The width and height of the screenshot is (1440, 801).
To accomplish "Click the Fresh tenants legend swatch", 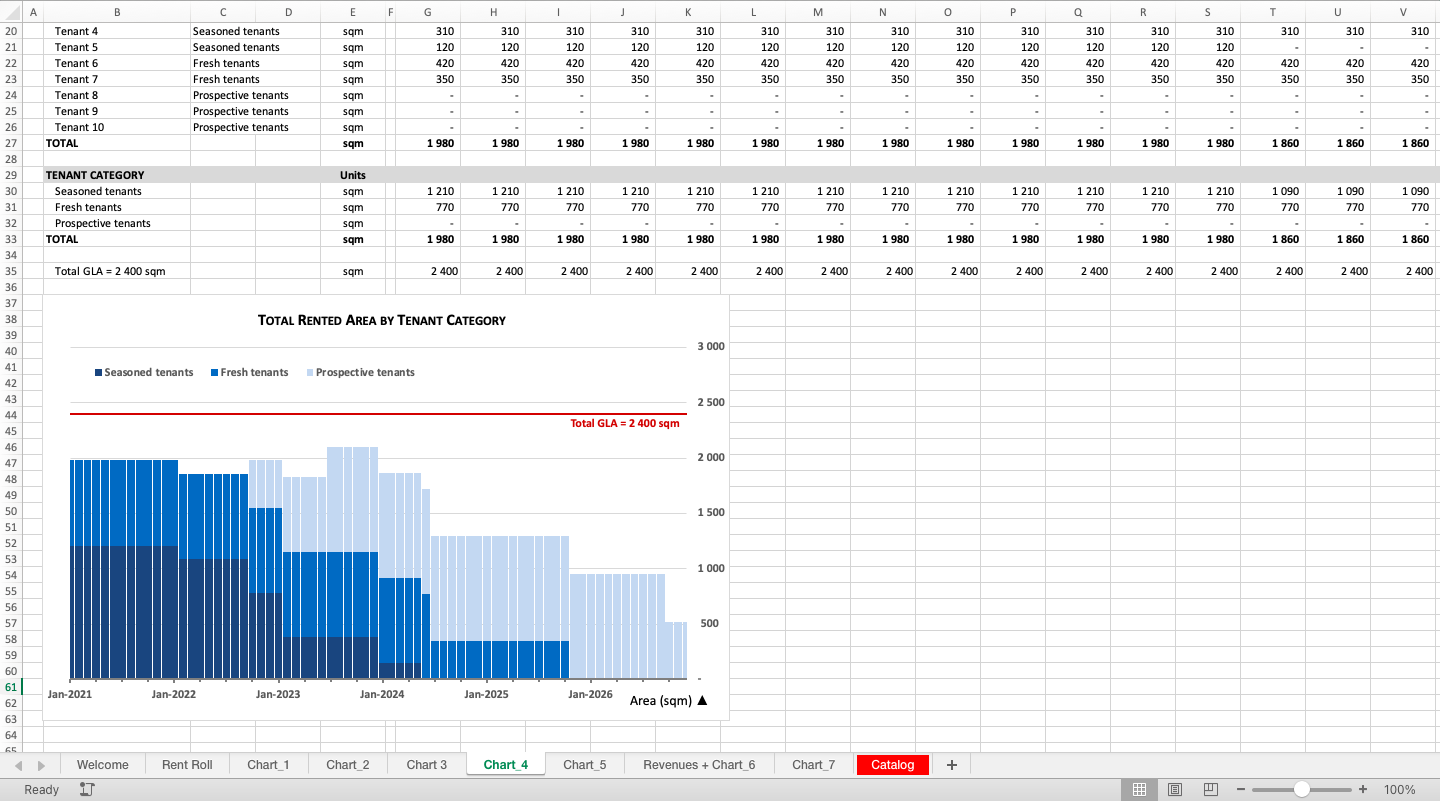I will [x=214, y=373].
